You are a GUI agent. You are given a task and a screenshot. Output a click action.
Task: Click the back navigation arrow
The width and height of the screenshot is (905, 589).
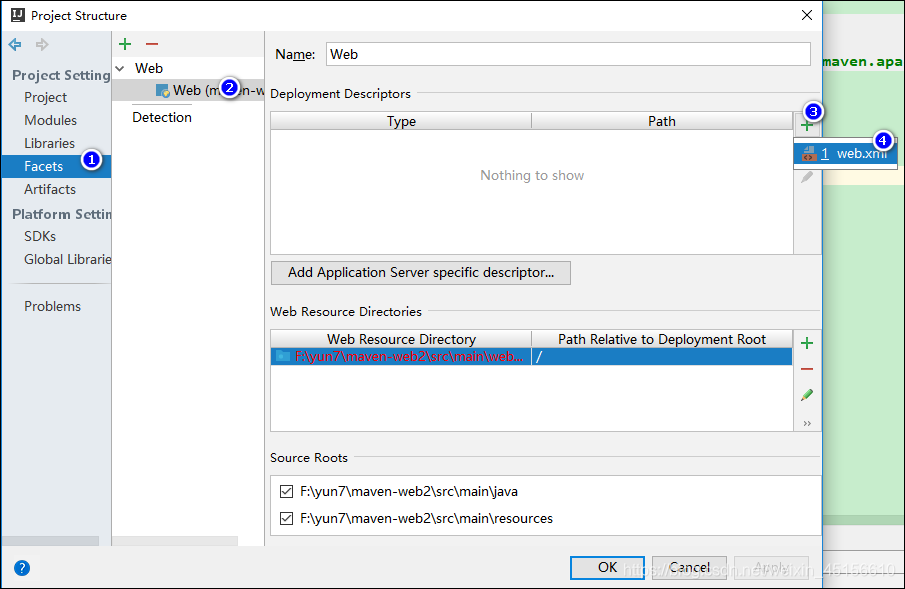pos(15,44)
